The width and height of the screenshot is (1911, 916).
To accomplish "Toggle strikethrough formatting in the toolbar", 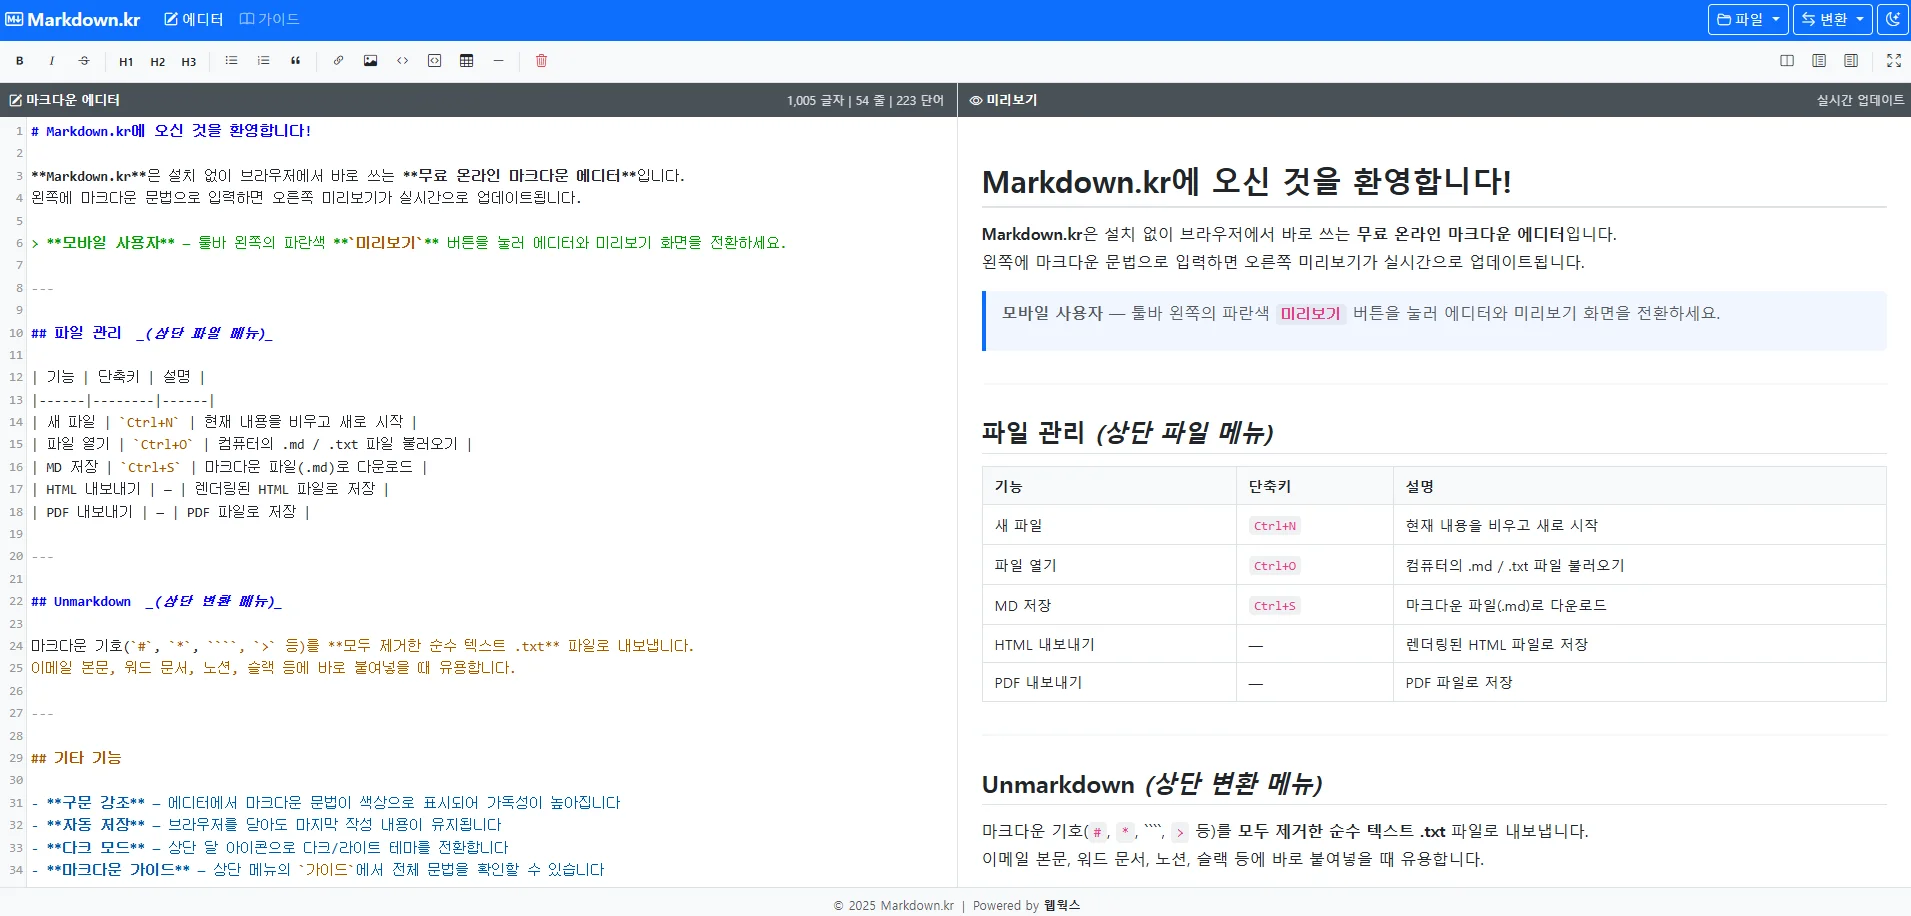I will (x=85, y=61).
